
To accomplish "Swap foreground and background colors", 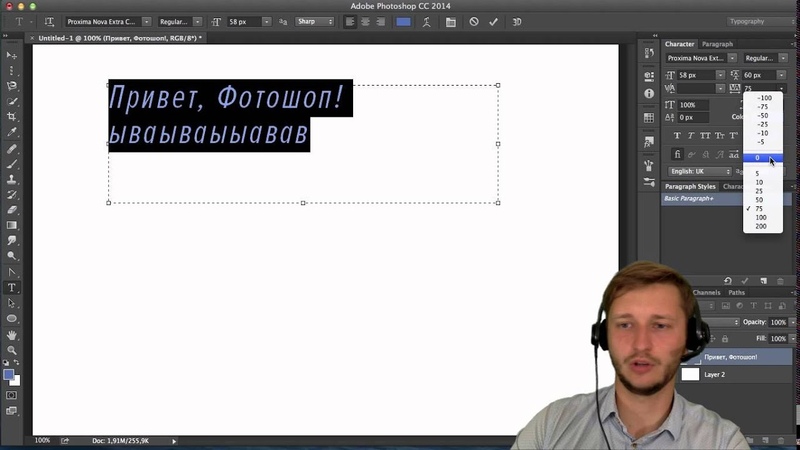I will (x=17, y=362).
